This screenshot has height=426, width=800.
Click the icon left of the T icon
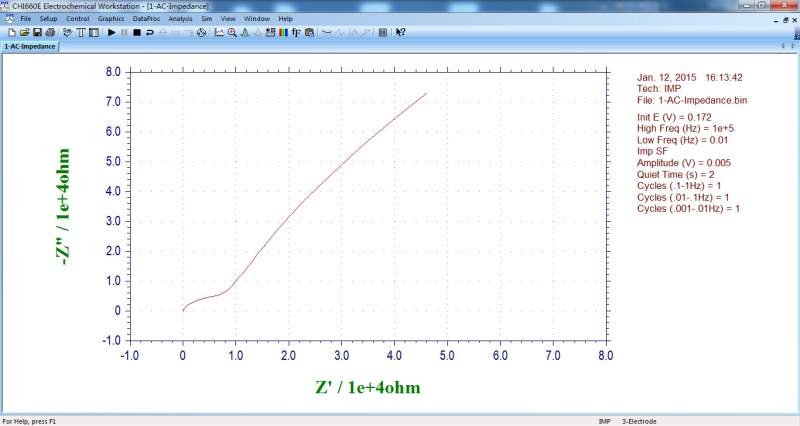(x=67, y=32)
